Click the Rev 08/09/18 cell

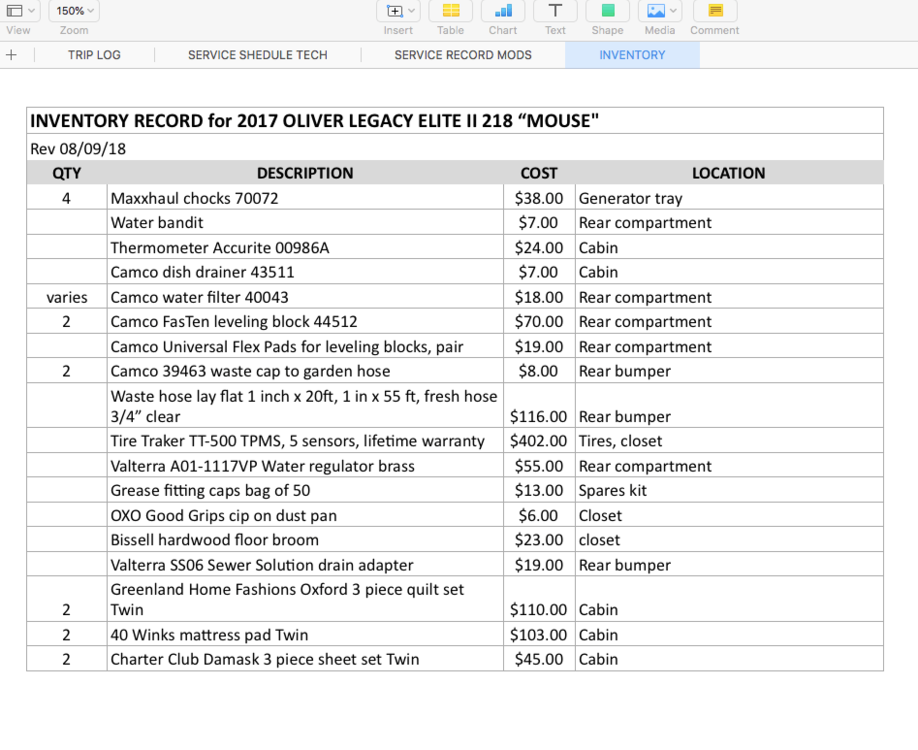78,148
